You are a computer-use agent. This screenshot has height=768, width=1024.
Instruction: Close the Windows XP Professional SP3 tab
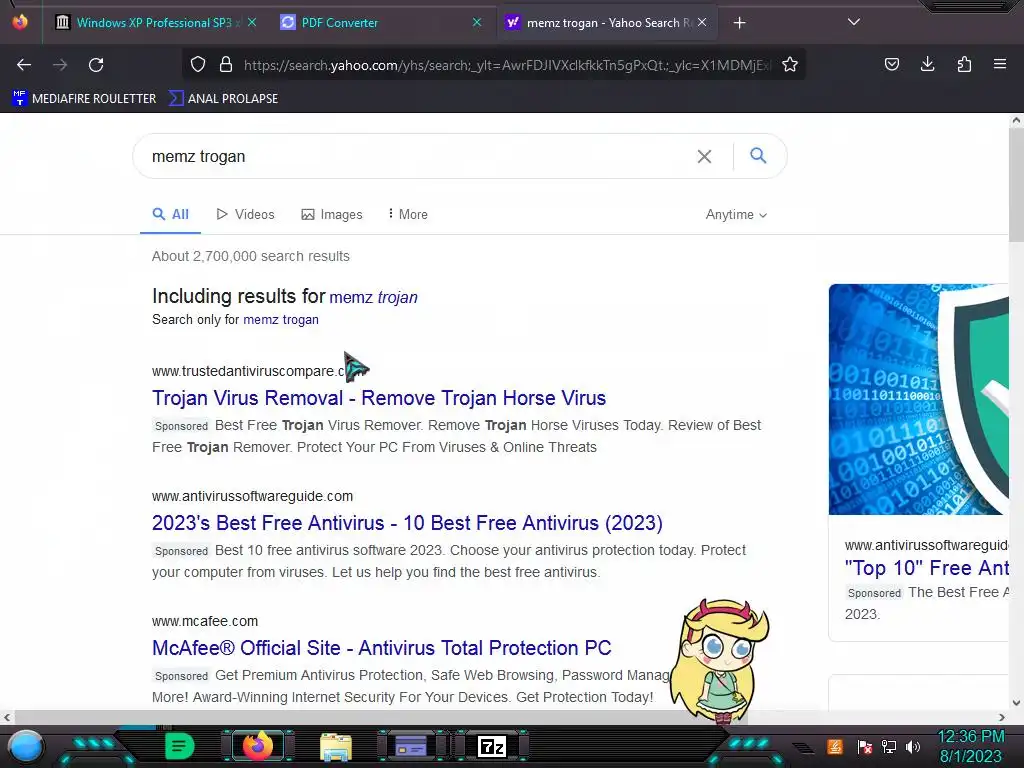[252, 22]
